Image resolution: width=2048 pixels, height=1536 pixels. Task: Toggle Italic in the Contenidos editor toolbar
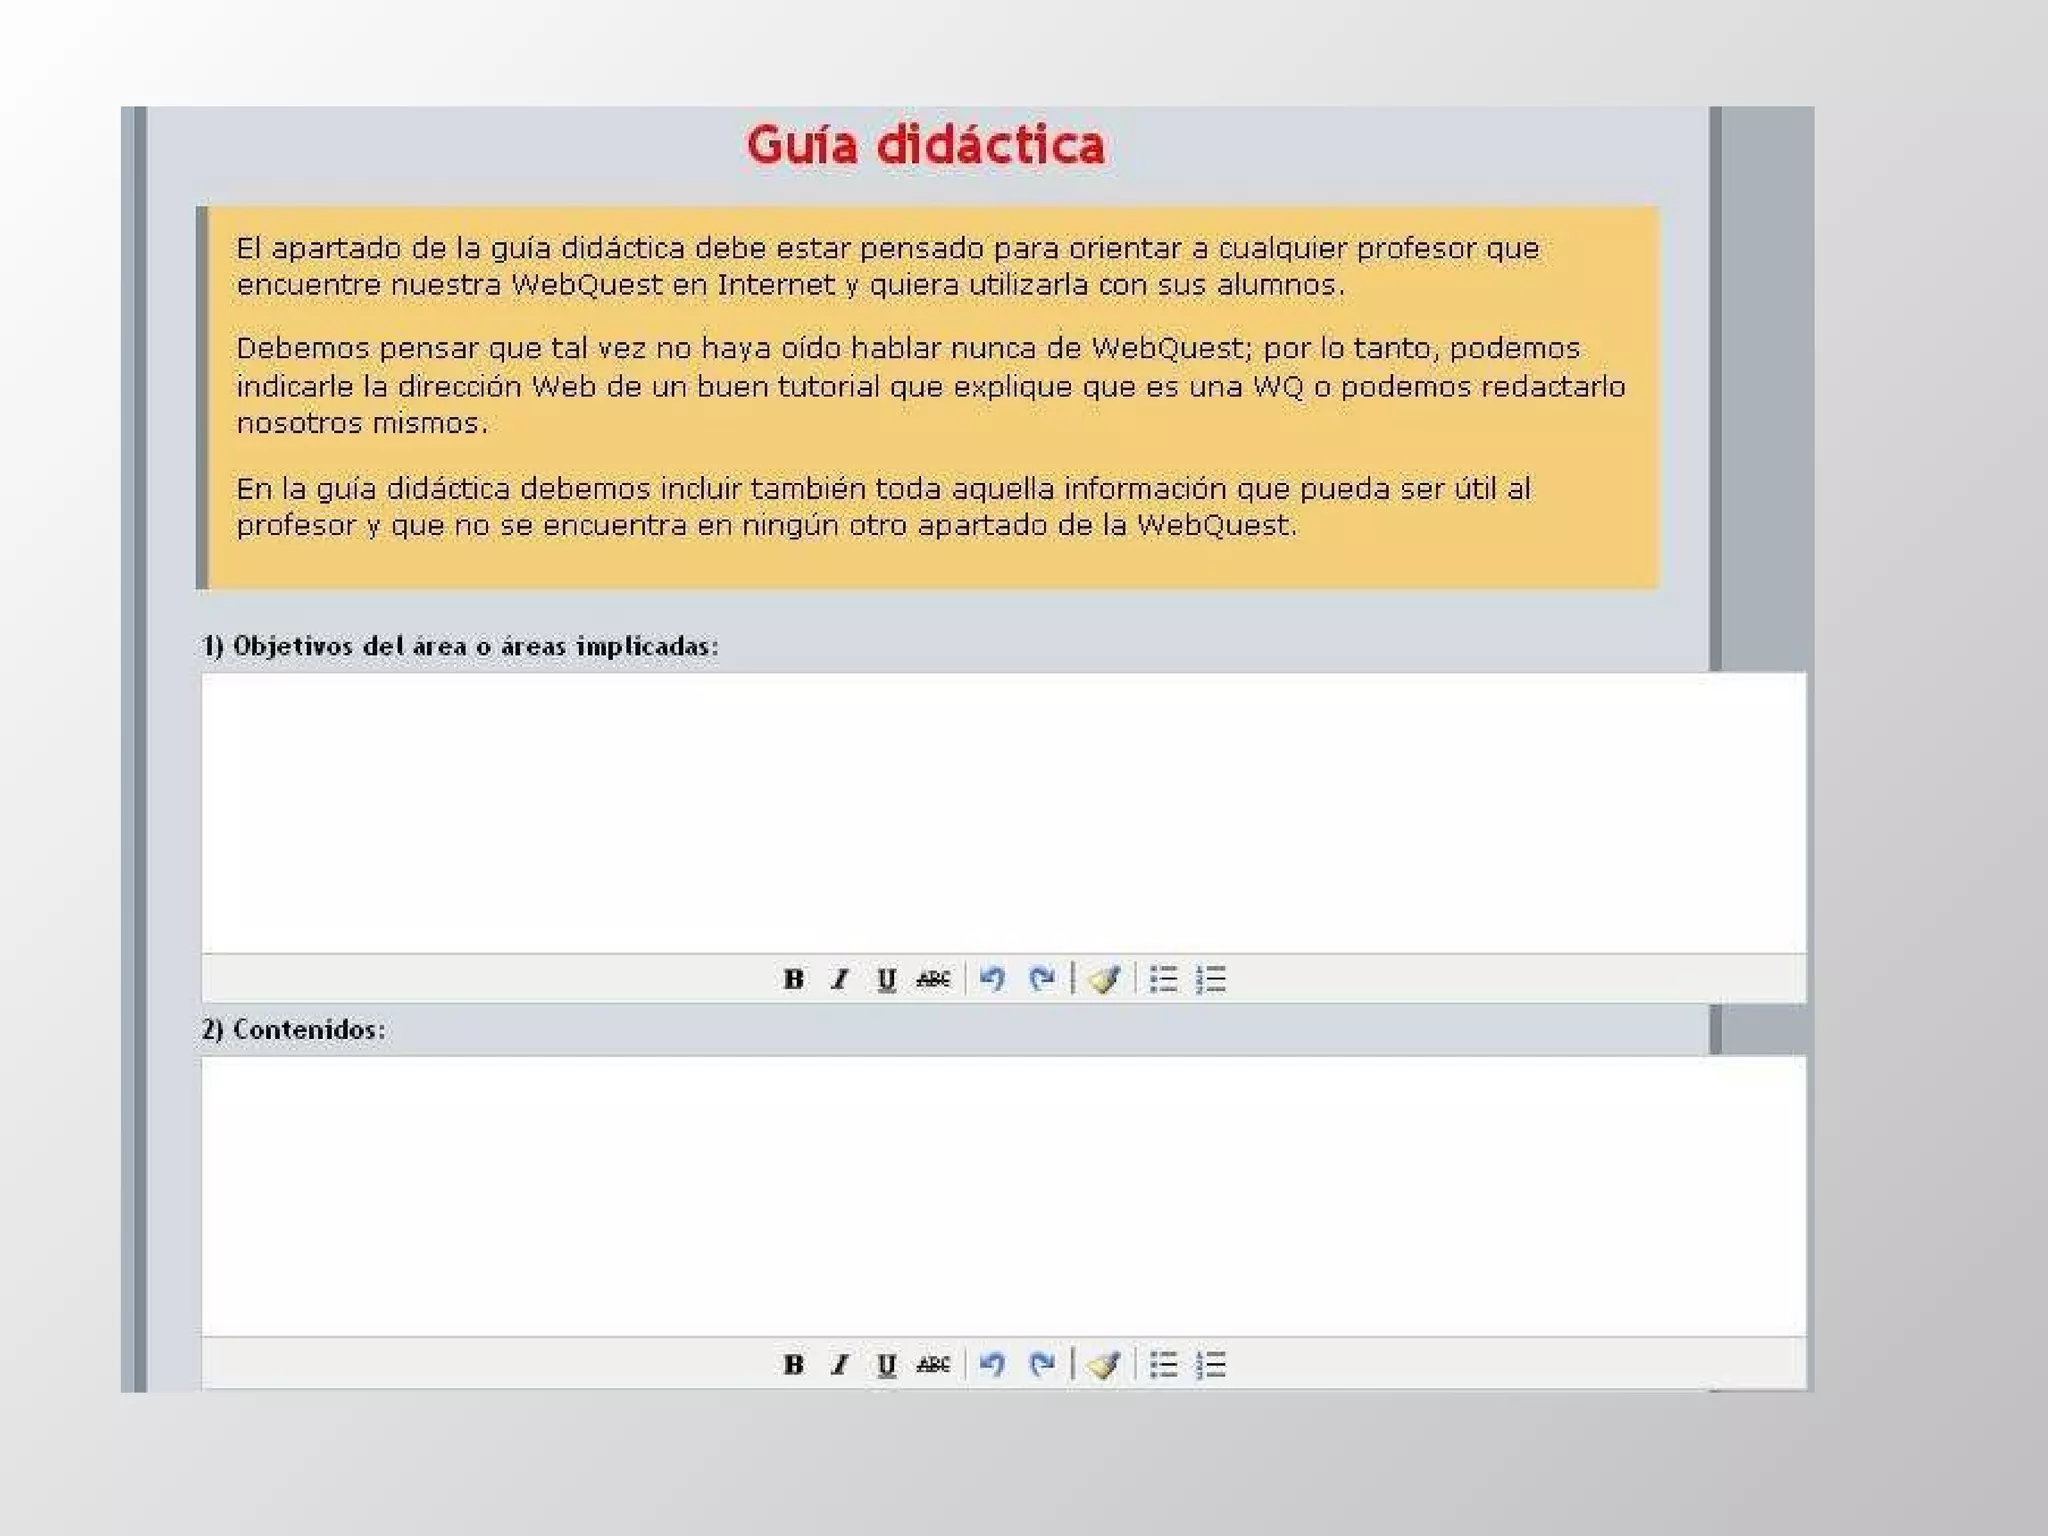(x=840, y=1364)
